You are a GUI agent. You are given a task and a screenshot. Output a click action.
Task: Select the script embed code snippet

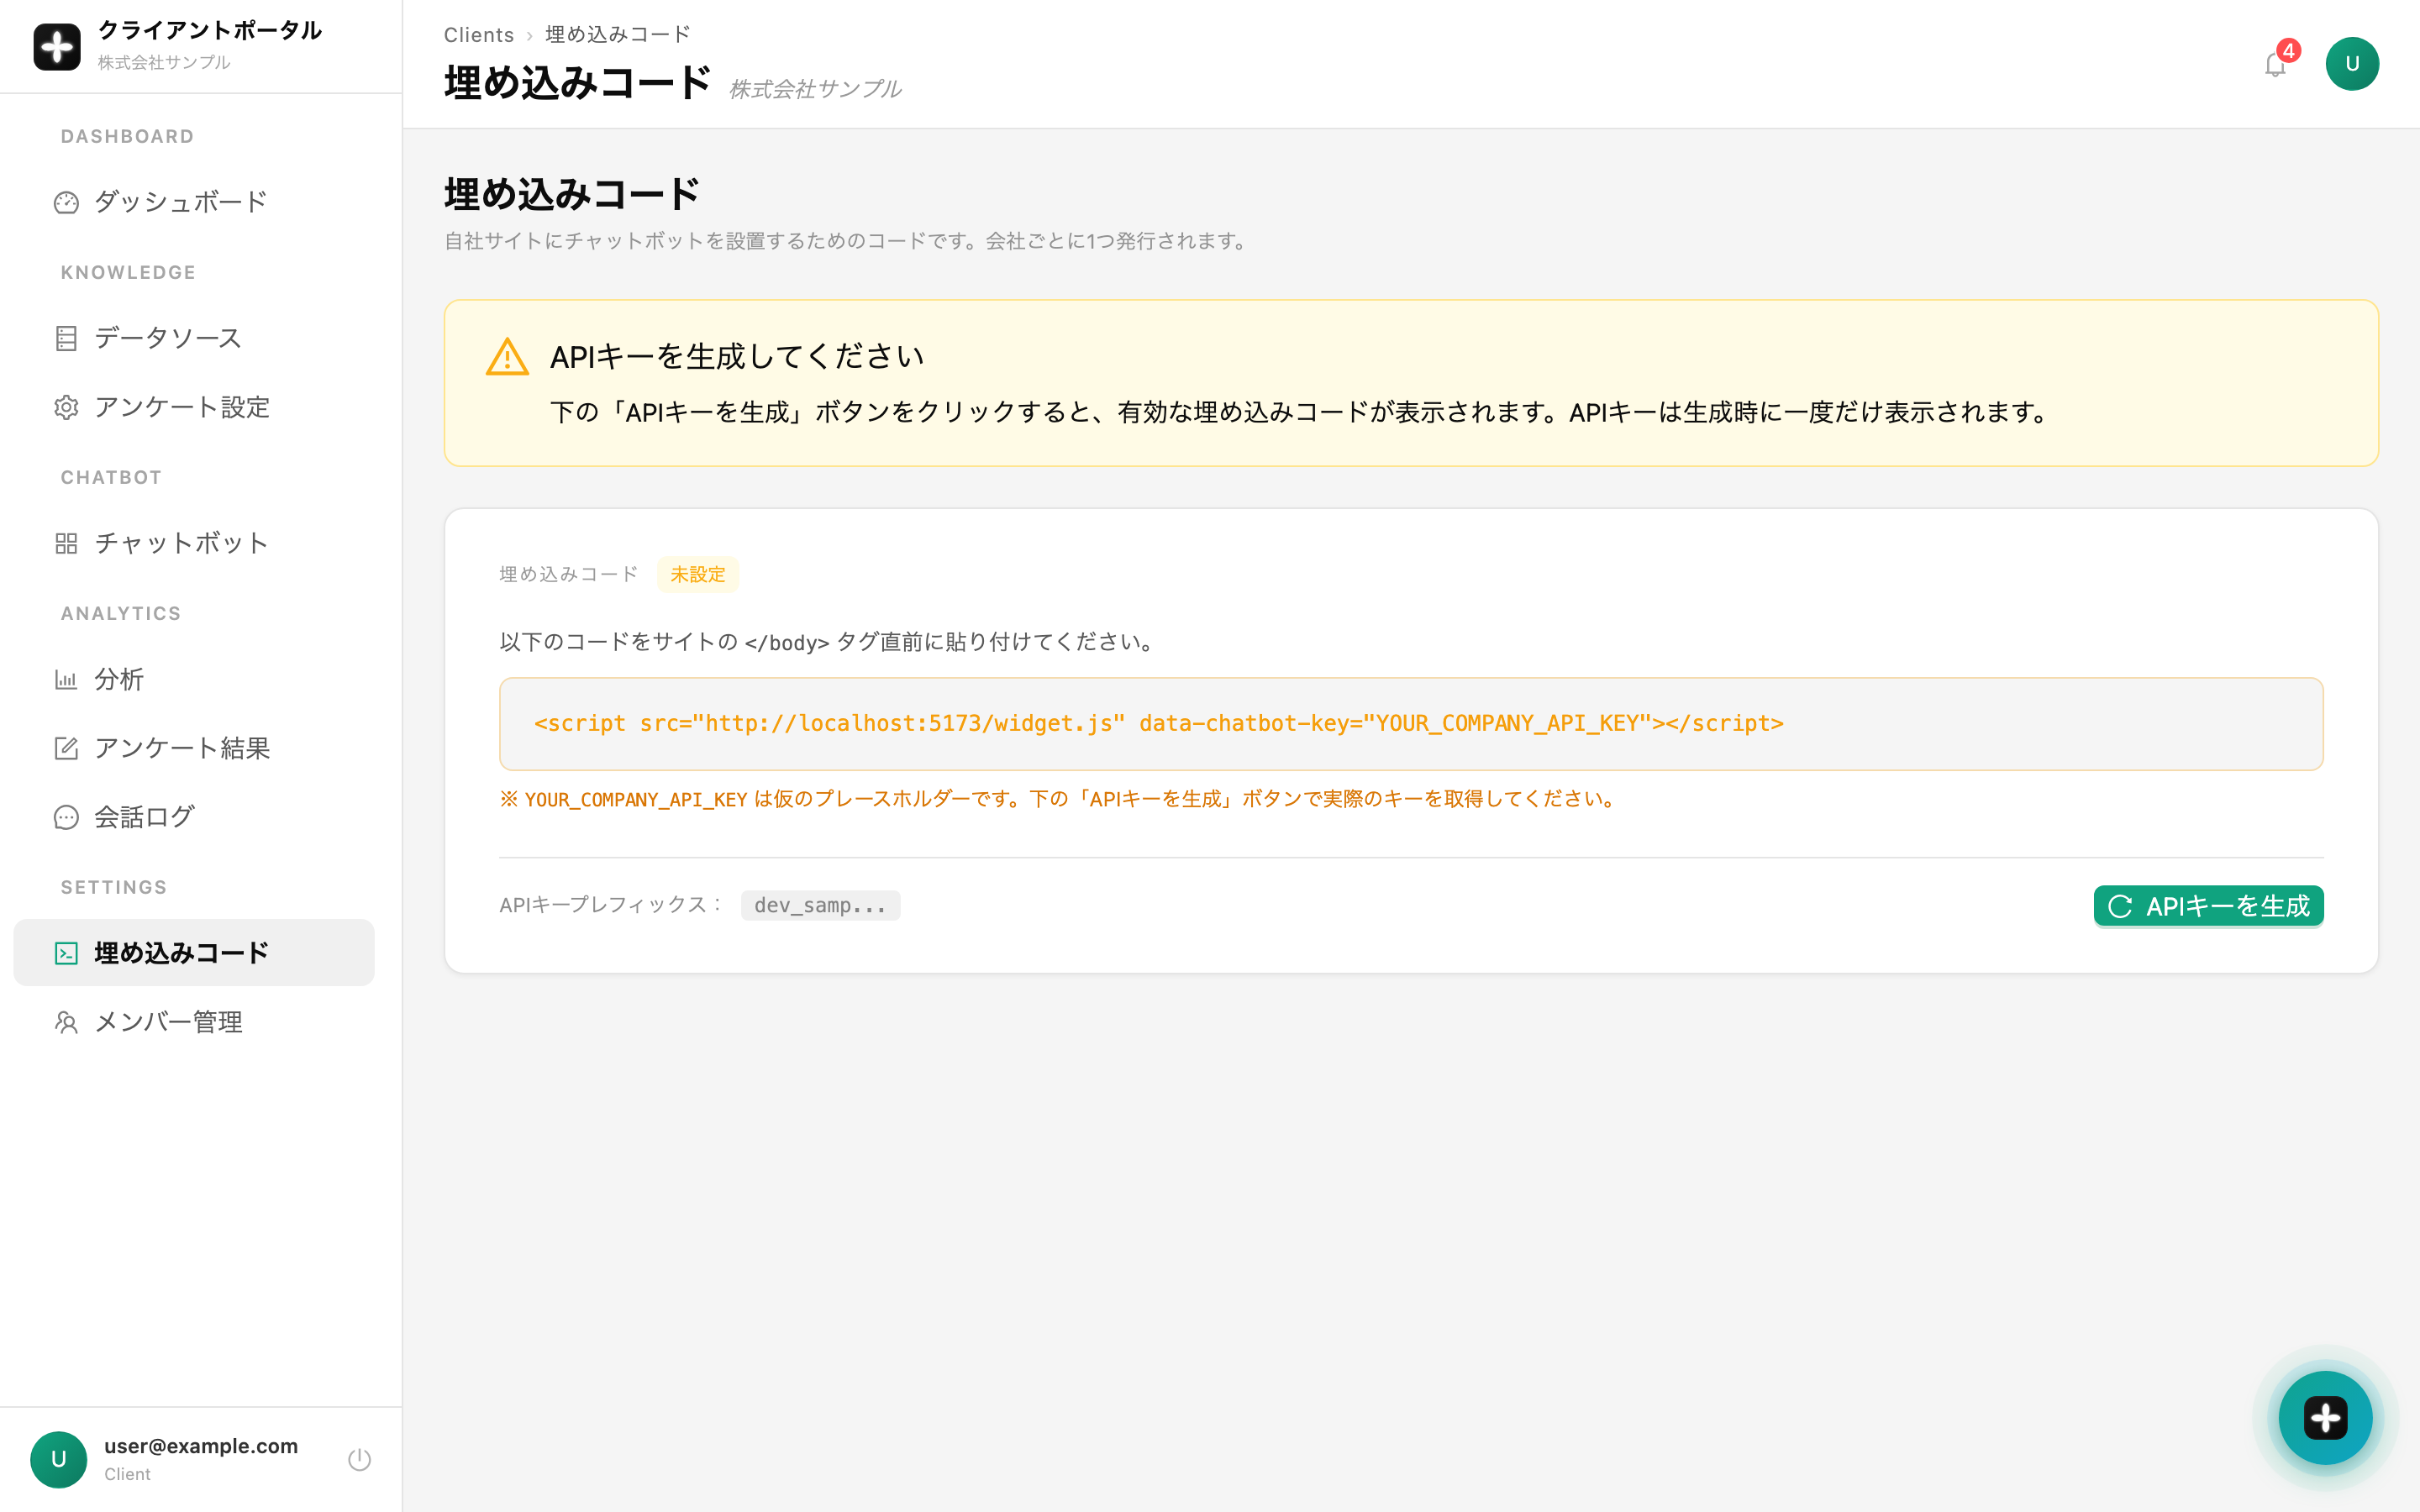1411,724
